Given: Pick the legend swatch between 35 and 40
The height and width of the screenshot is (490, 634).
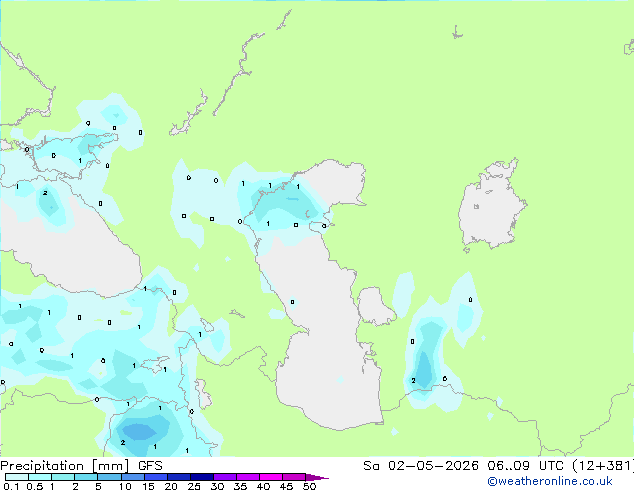Looking at the screenshot, I should click(248, 477).
